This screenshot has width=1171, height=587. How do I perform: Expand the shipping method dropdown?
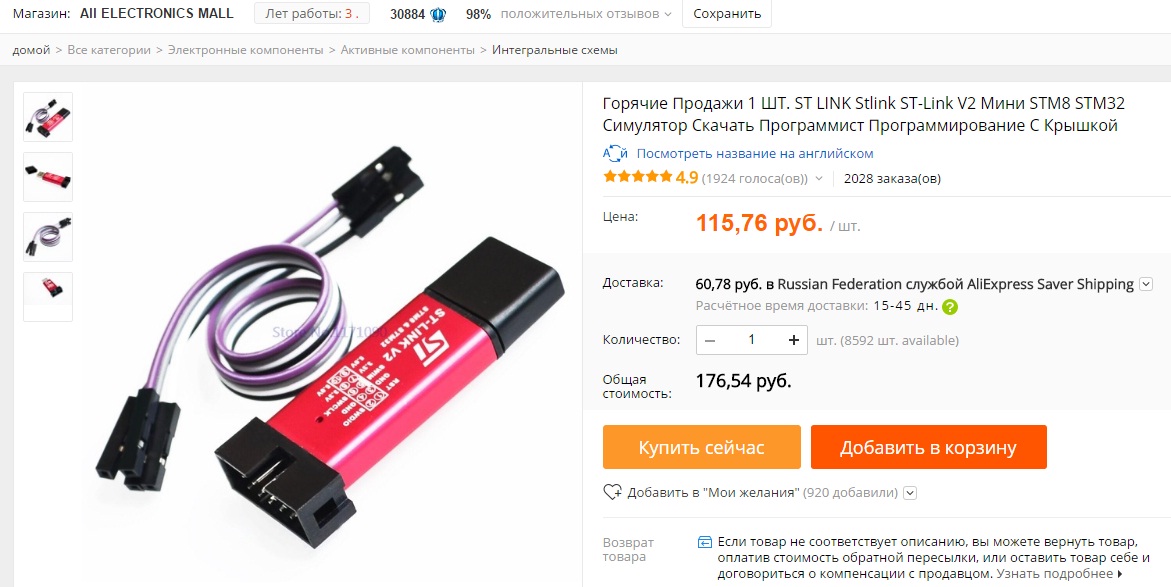tap(1146, 284)
